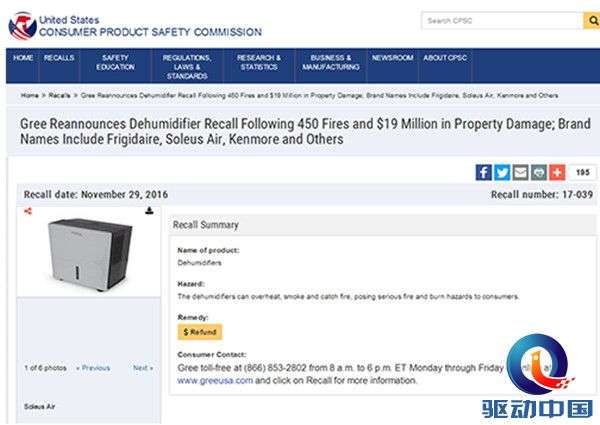This screenshot has width=600, height=425.
Task: Go to the Newsroom menu item
Action: pos(392,58)
